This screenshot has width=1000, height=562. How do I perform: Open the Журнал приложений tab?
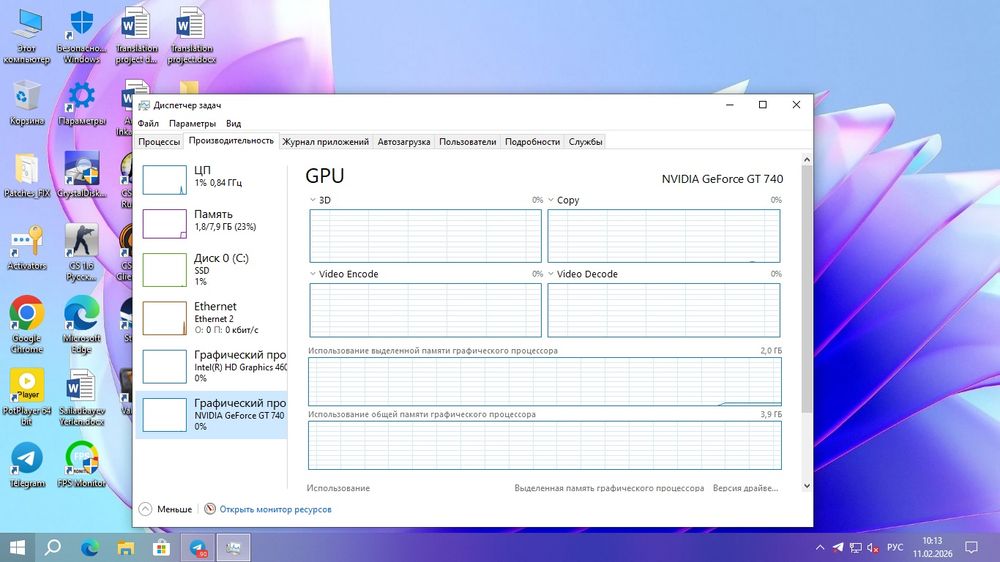click(x=325, y=142)
